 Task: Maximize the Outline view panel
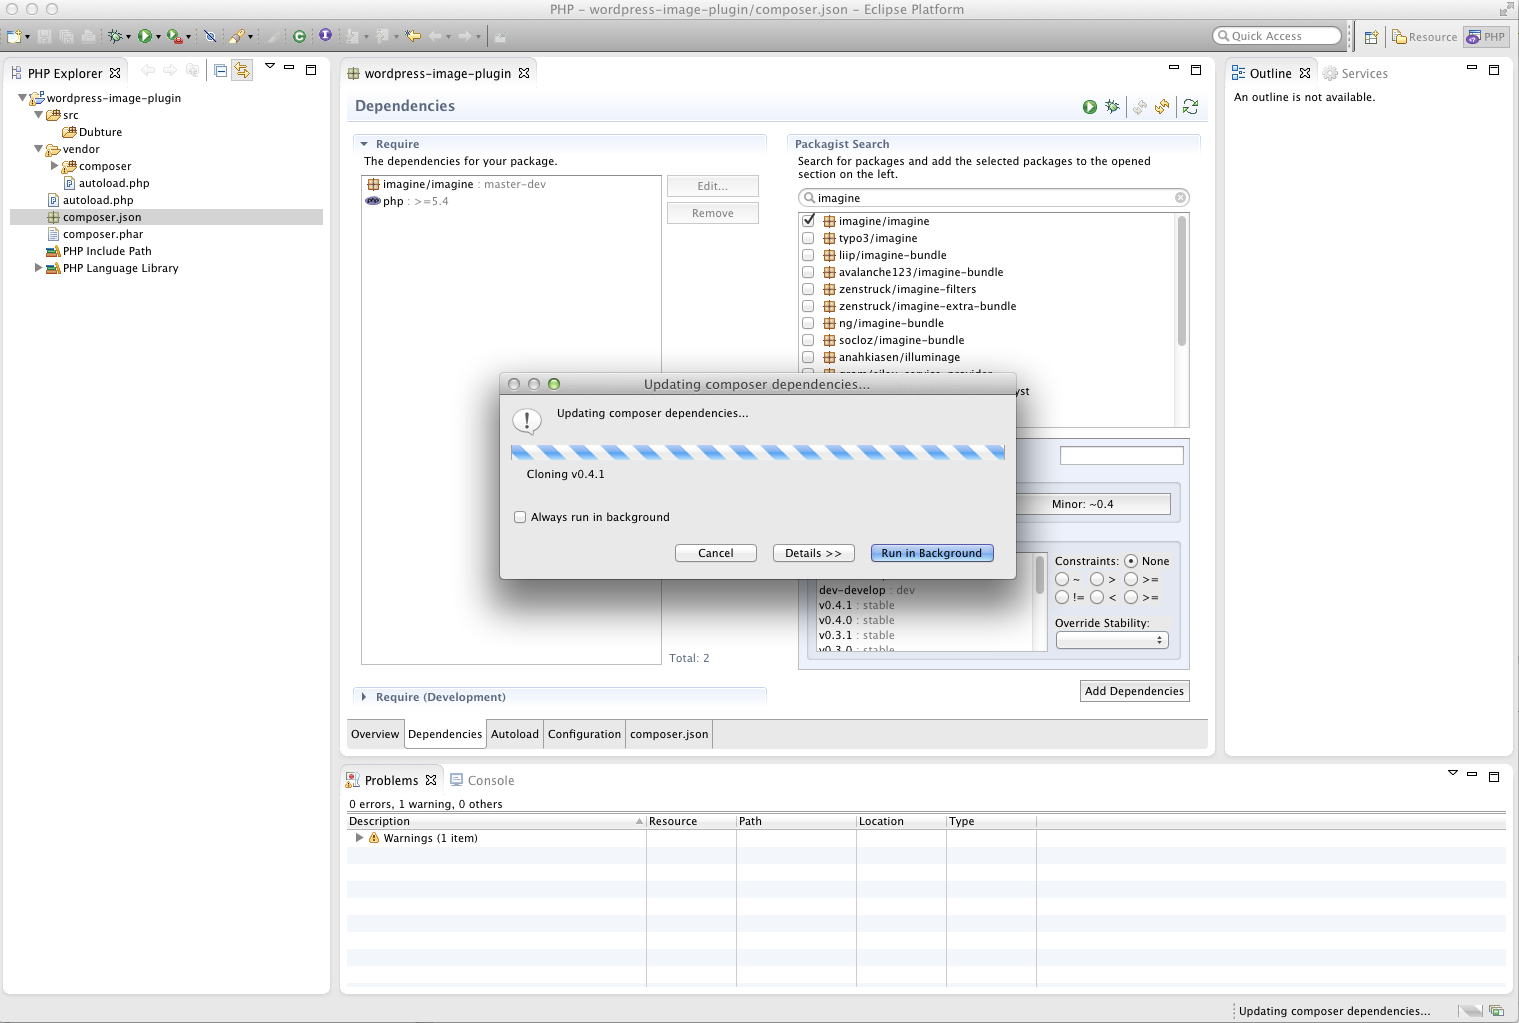[1494, 70]
